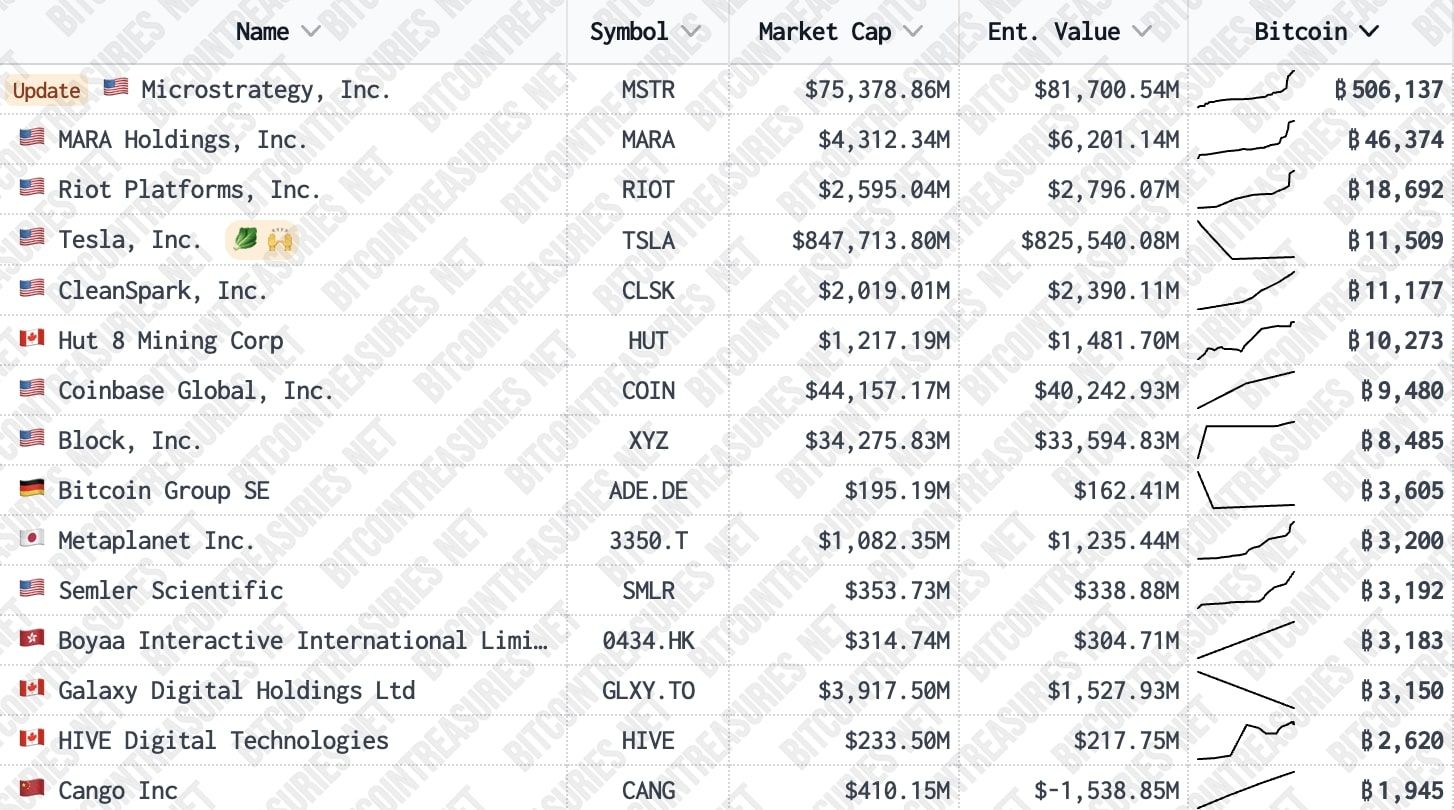Sort table using the Symbol column arrow

tap(690, 31)
